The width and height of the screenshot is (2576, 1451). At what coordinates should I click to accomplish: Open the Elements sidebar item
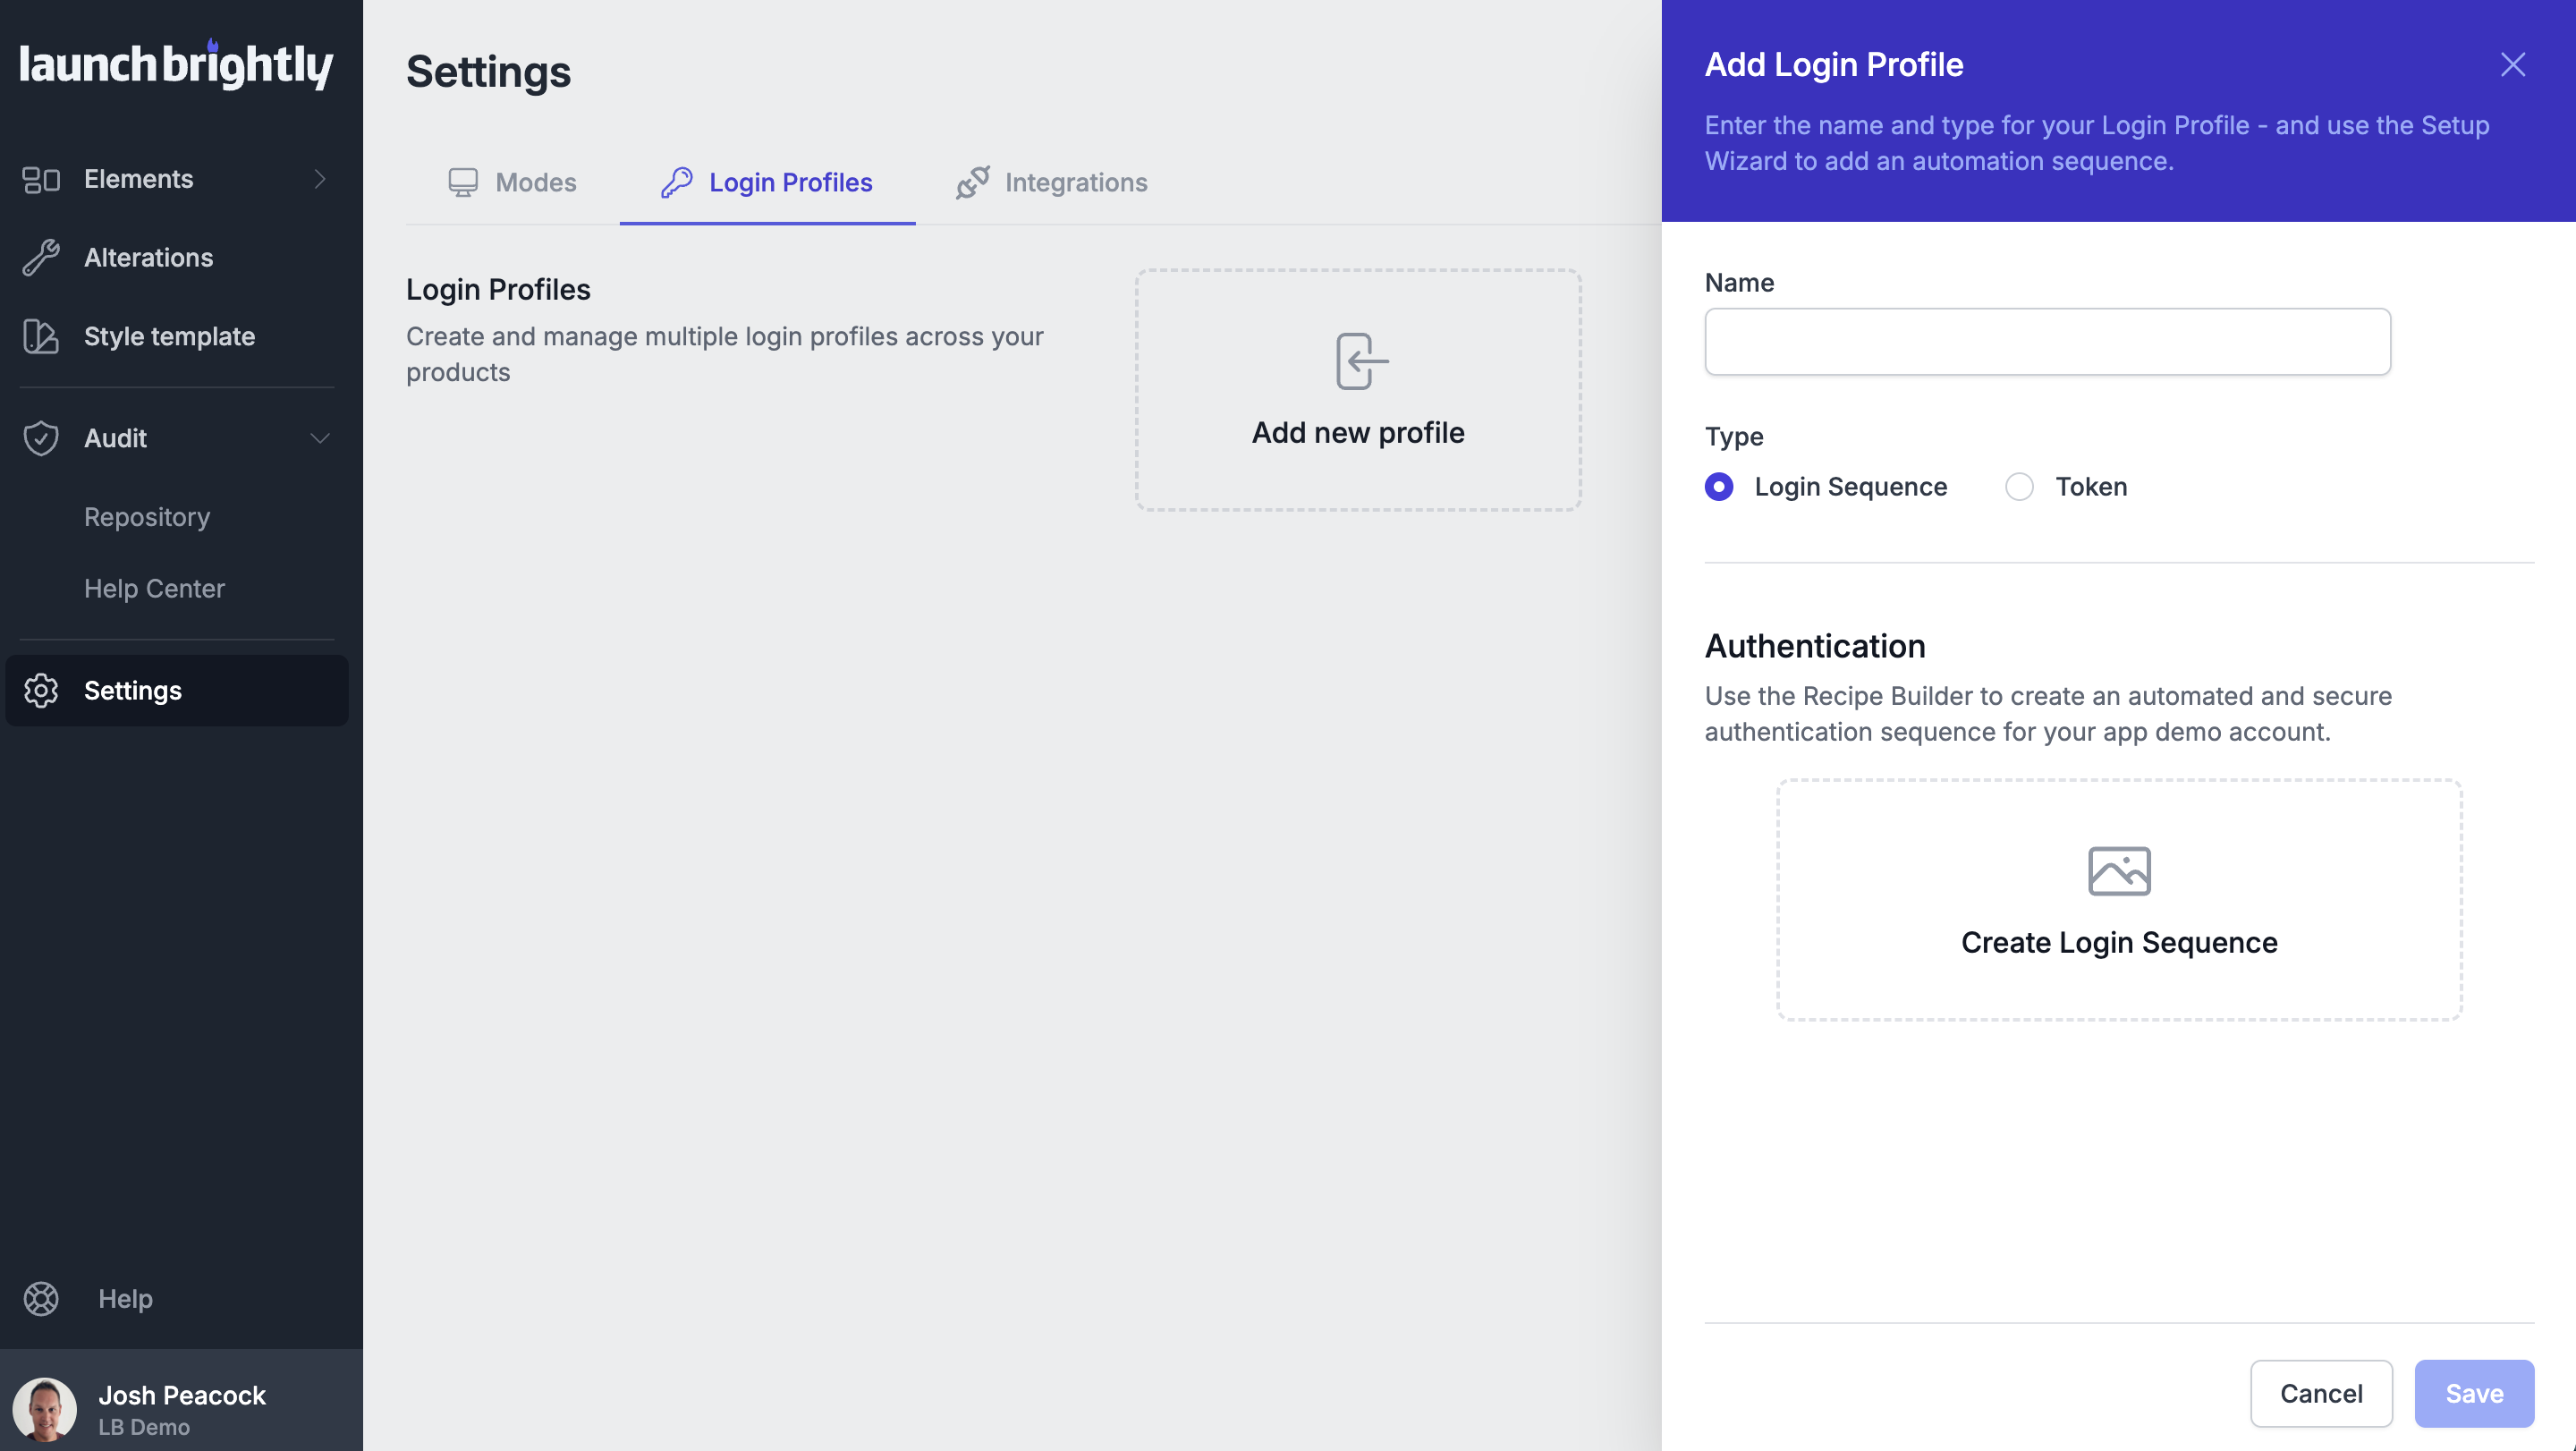[177, 179]
